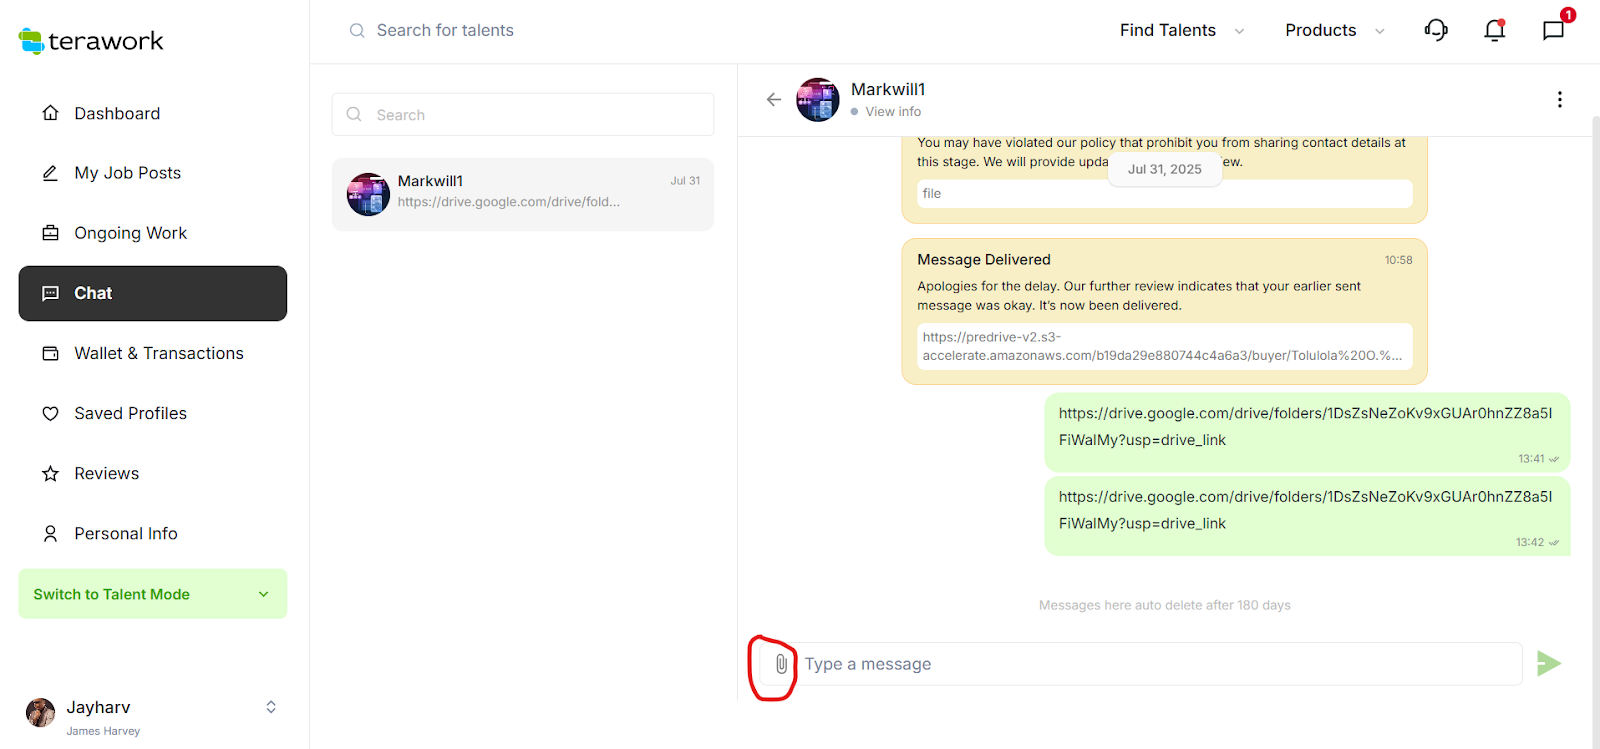This screenshot has height=749, width=1600.
Task: Open the Switch to Talent Mode dropdown
Action: point(152,594)
